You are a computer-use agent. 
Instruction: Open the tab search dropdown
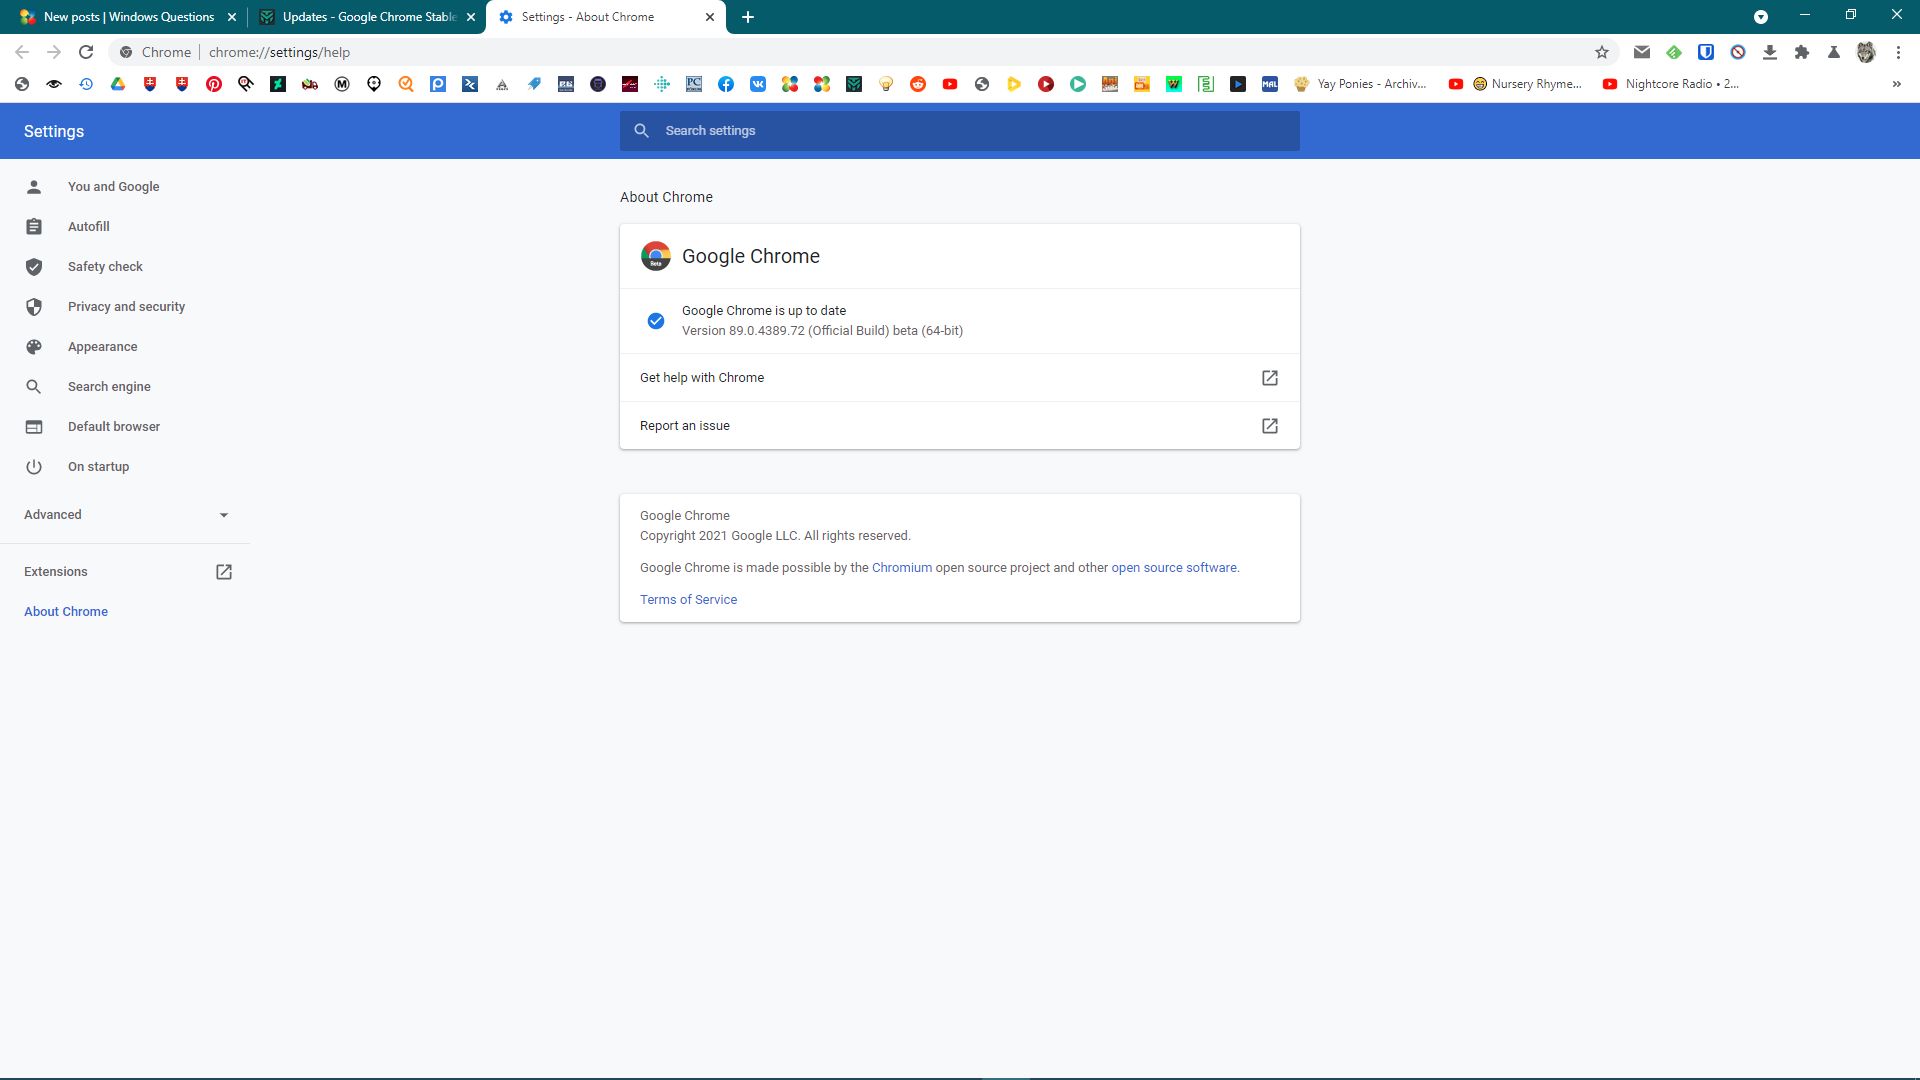pyautogui.click(x=1761, y=17)
